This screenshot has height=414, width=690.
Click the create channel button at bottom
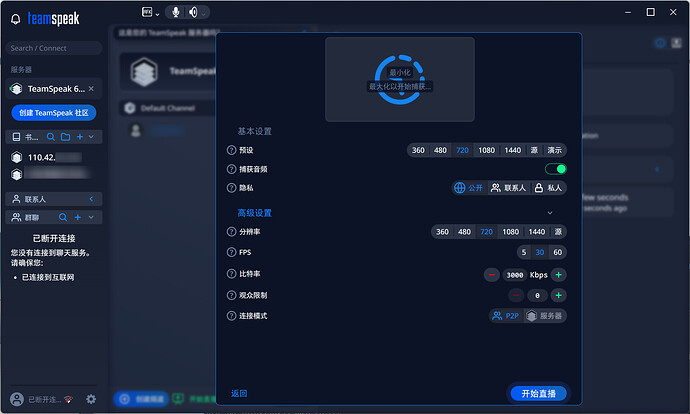[x=141, y=399]
